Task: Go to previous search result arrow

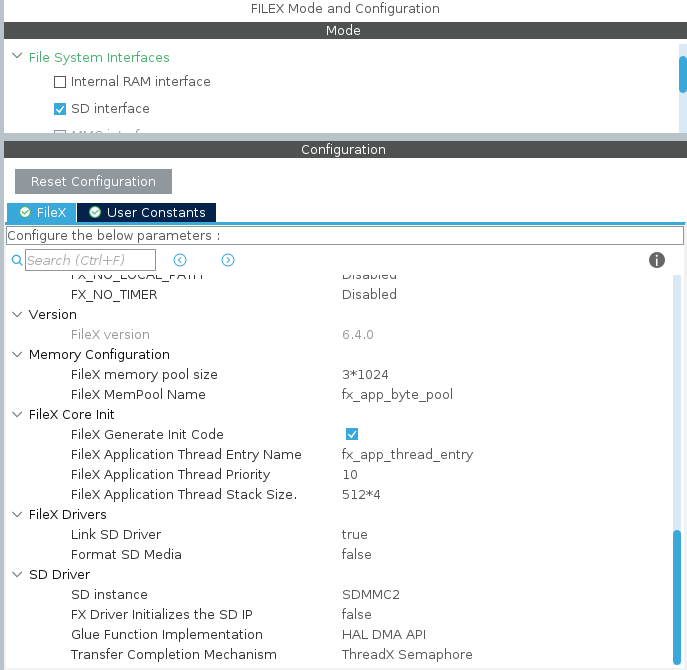Action: (x=180, y=260)
